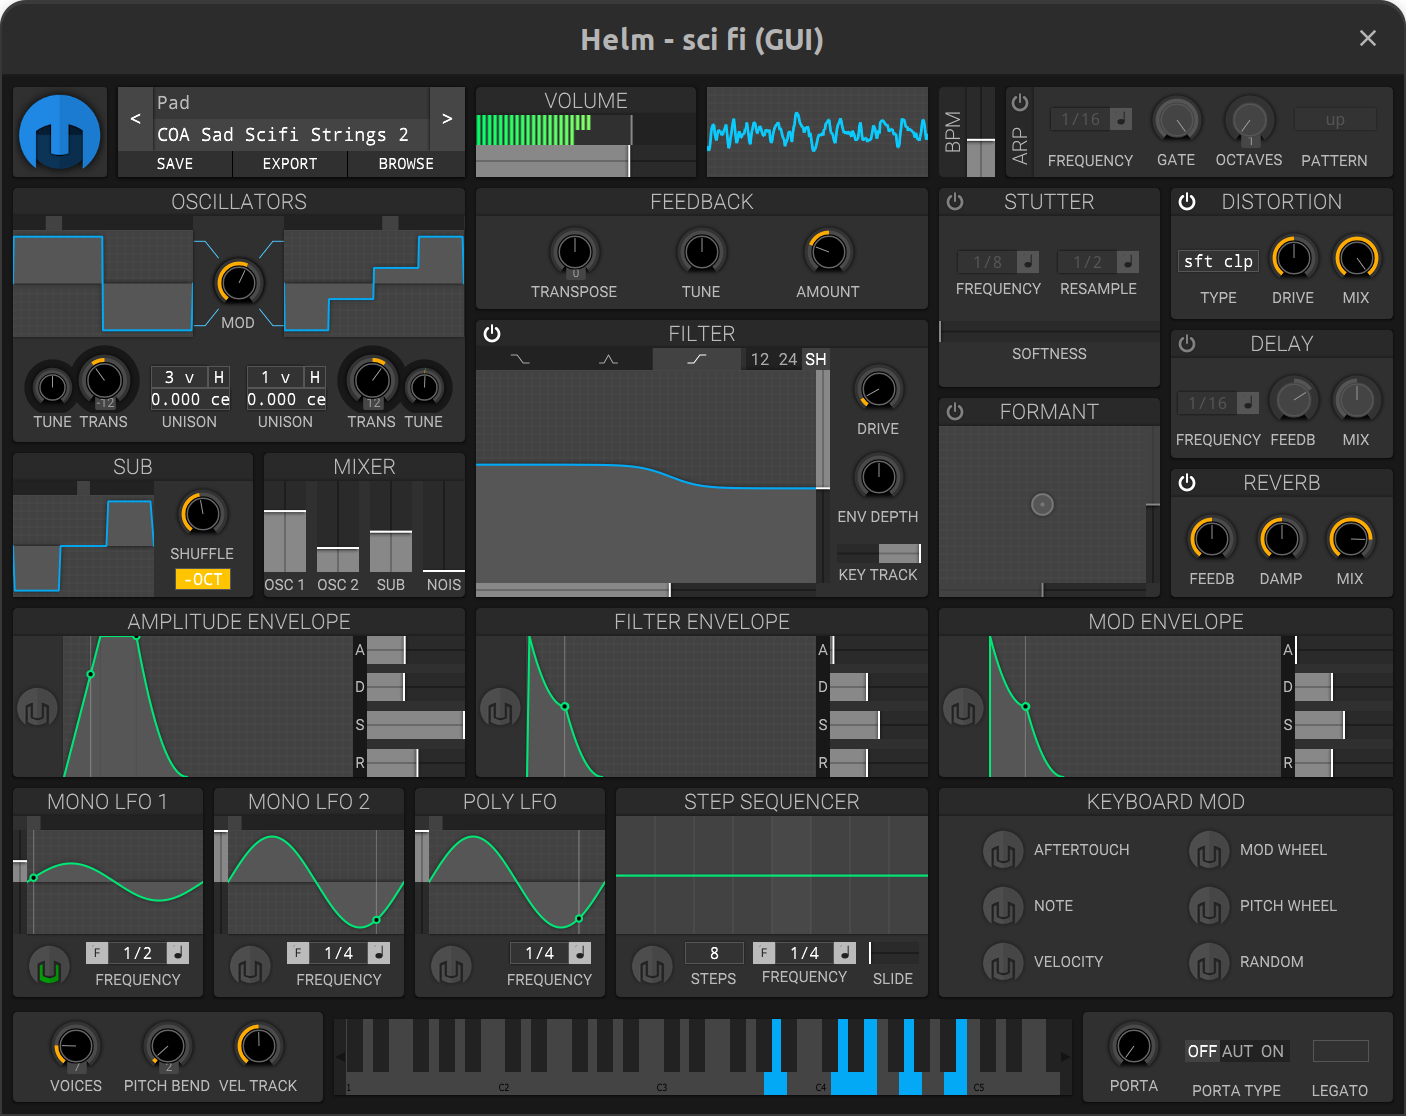The height and width of the screenshot is (1116, 1406).
Task: Toggle the Arp power button
Action: 1020,103
